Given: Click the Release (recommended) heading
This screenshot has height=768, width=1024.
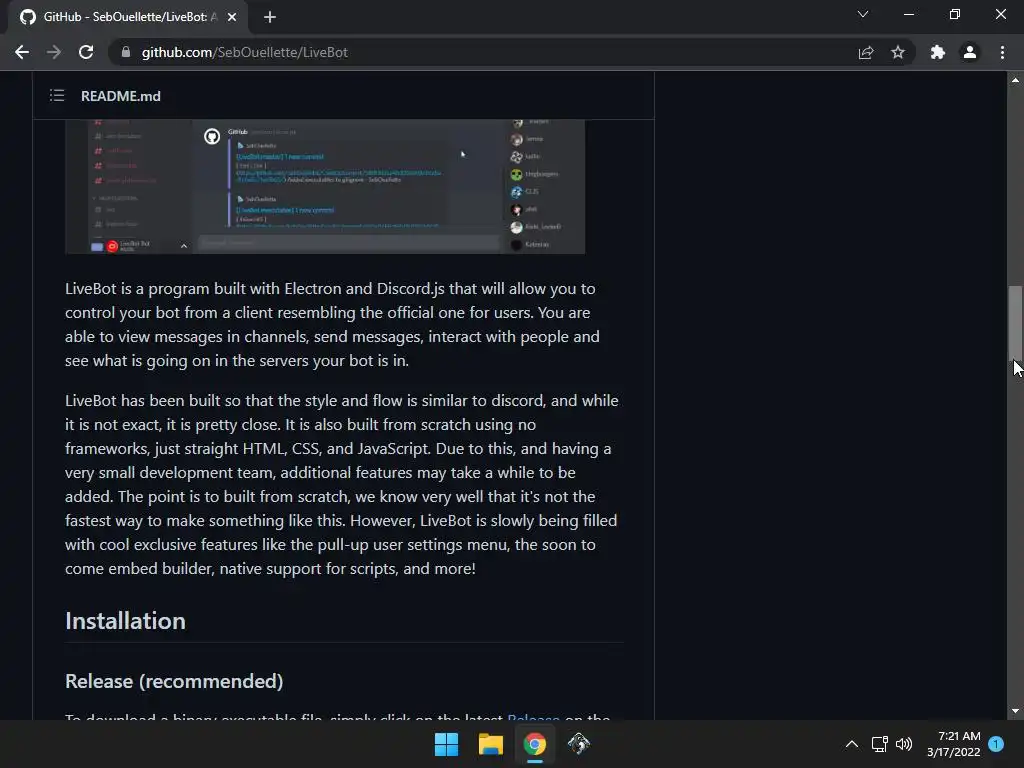Looking at the screenshot, I should pos(174,681).
